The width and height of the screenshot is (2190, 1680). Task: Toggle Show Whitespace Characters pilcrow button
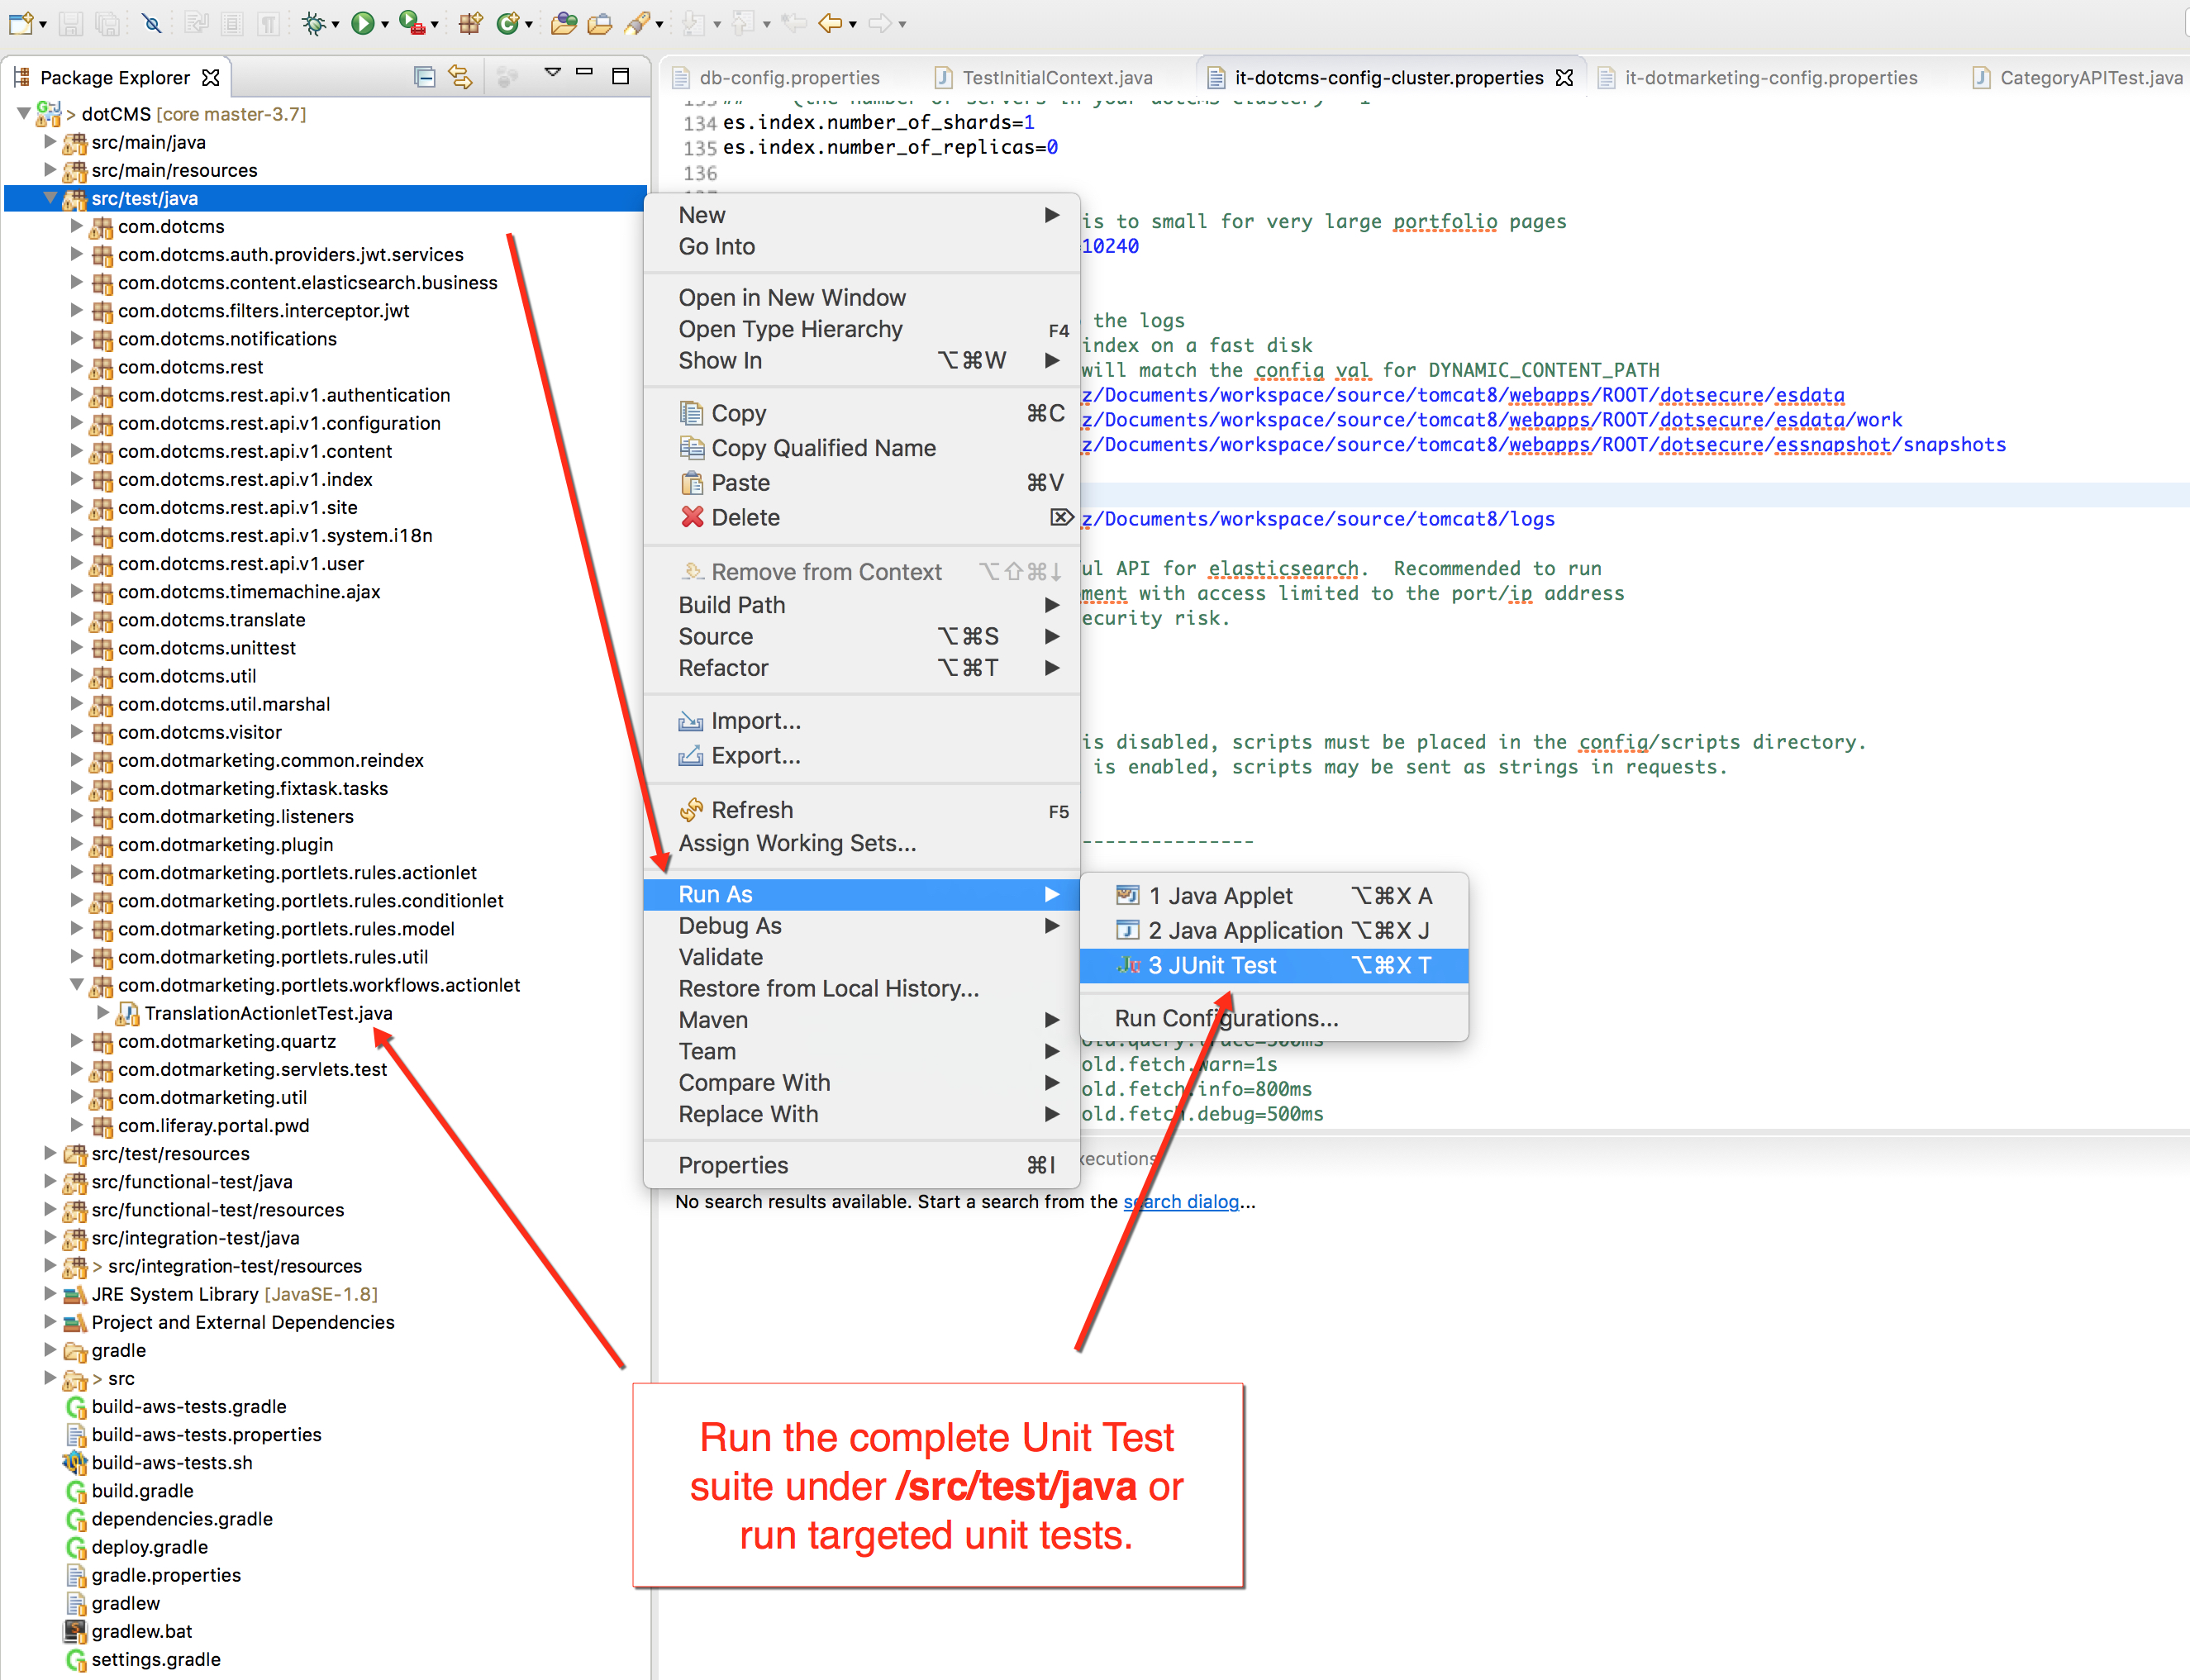(x=269, y=23)
